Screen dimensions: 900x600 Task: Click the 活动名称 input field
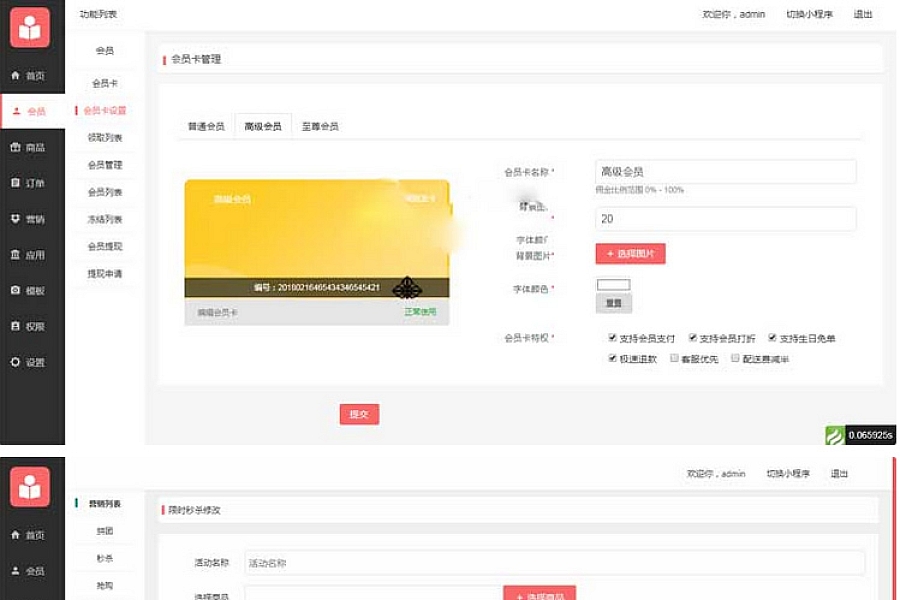coord(554,563)
